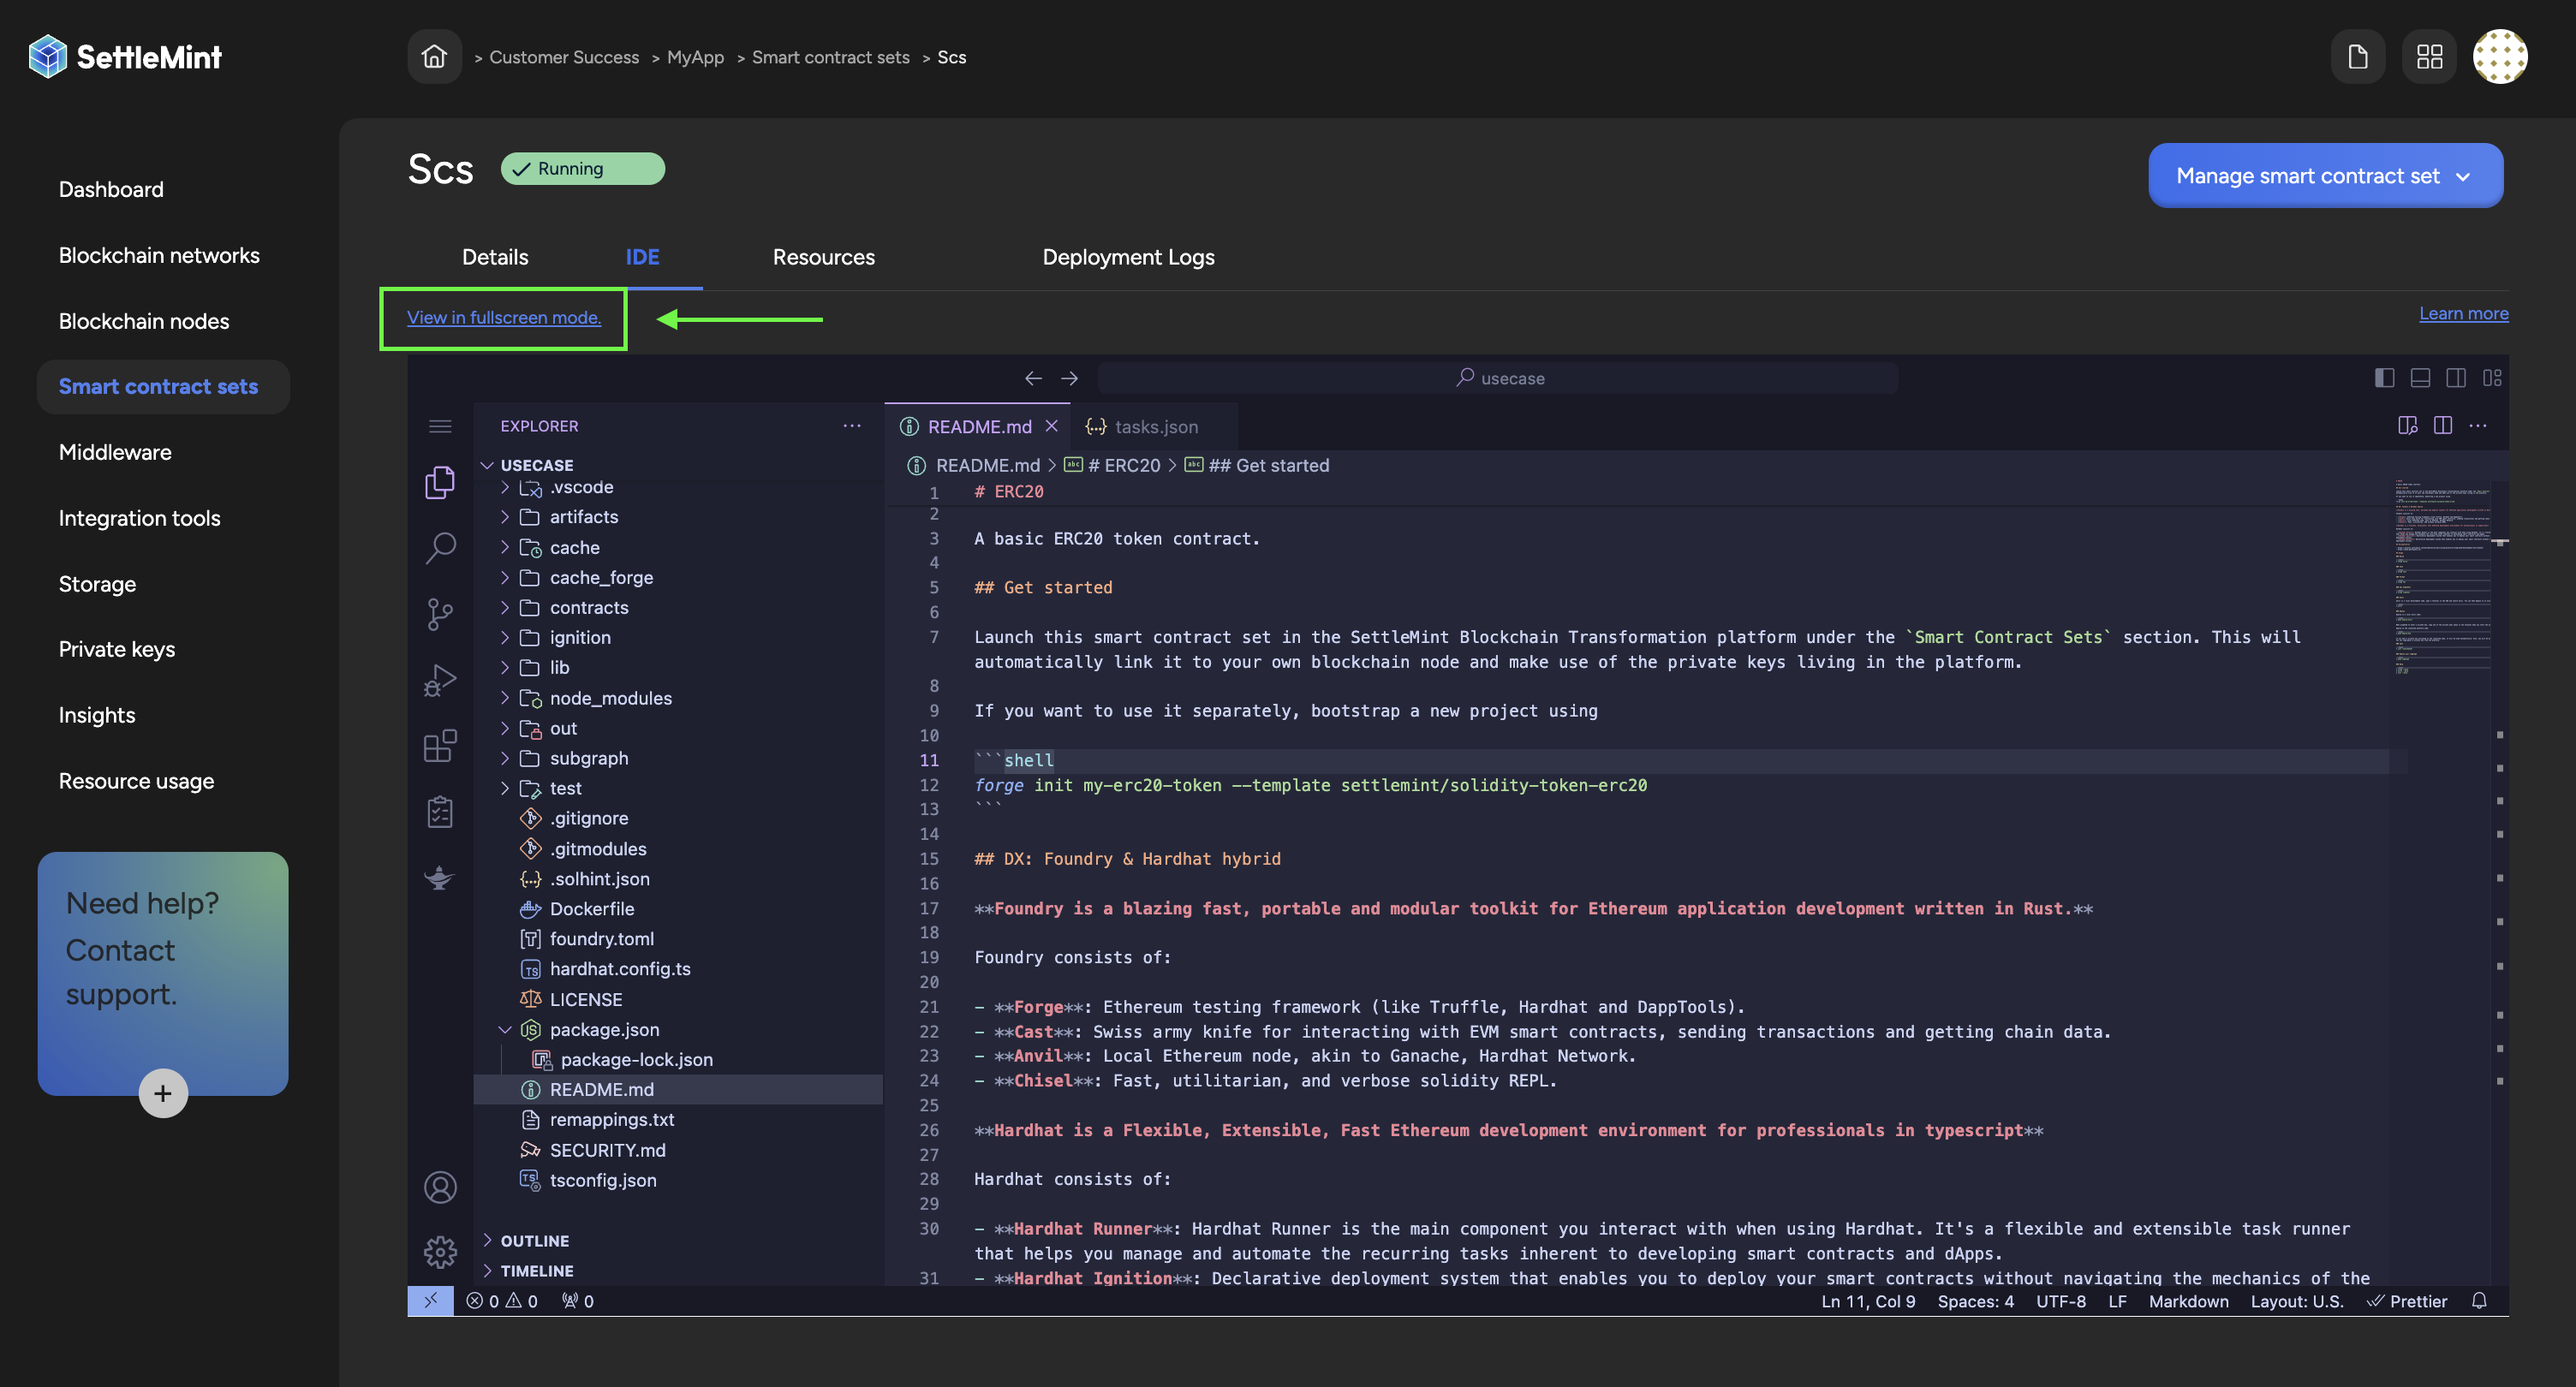Click the notifications bell in status bar
The height and width of the screenshot is (1387, 2576).
(x=2479, y=1300)
